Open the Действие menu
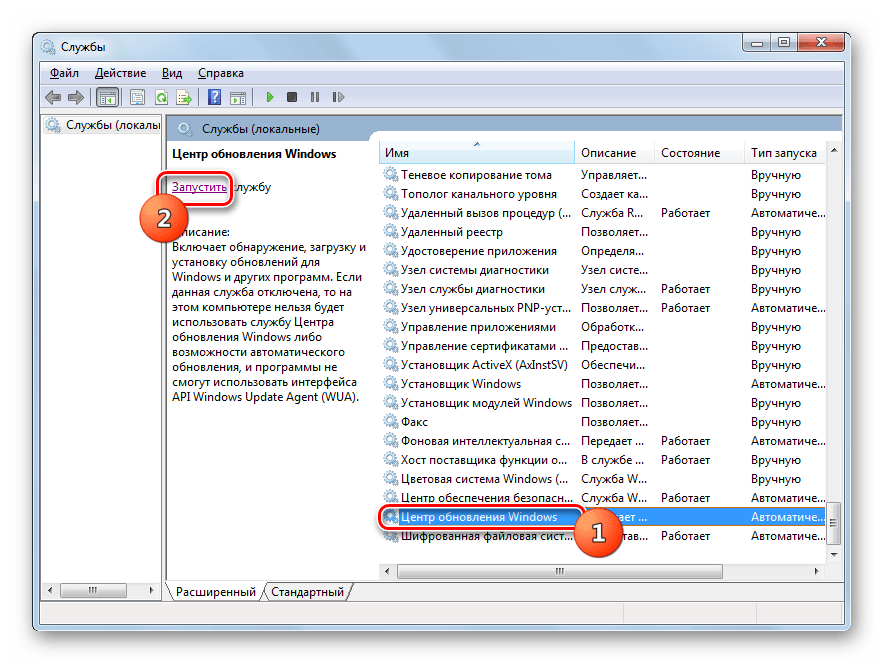The width and height of the screenshot is (884, 664). (120, 73)
